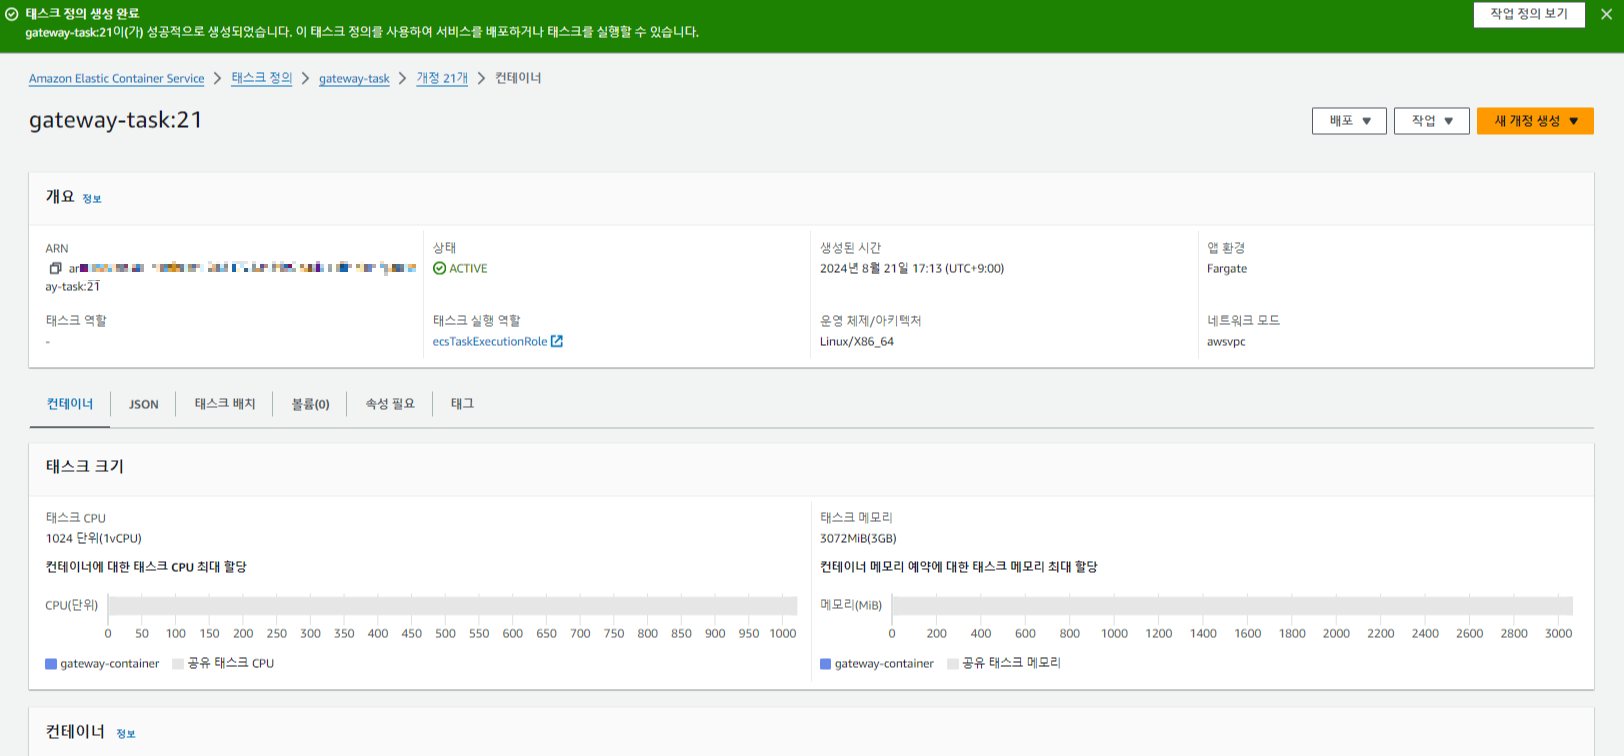Click gateway-container blue CPU legend swatch
Screen dimensions: 1624x756
[51, 664]
